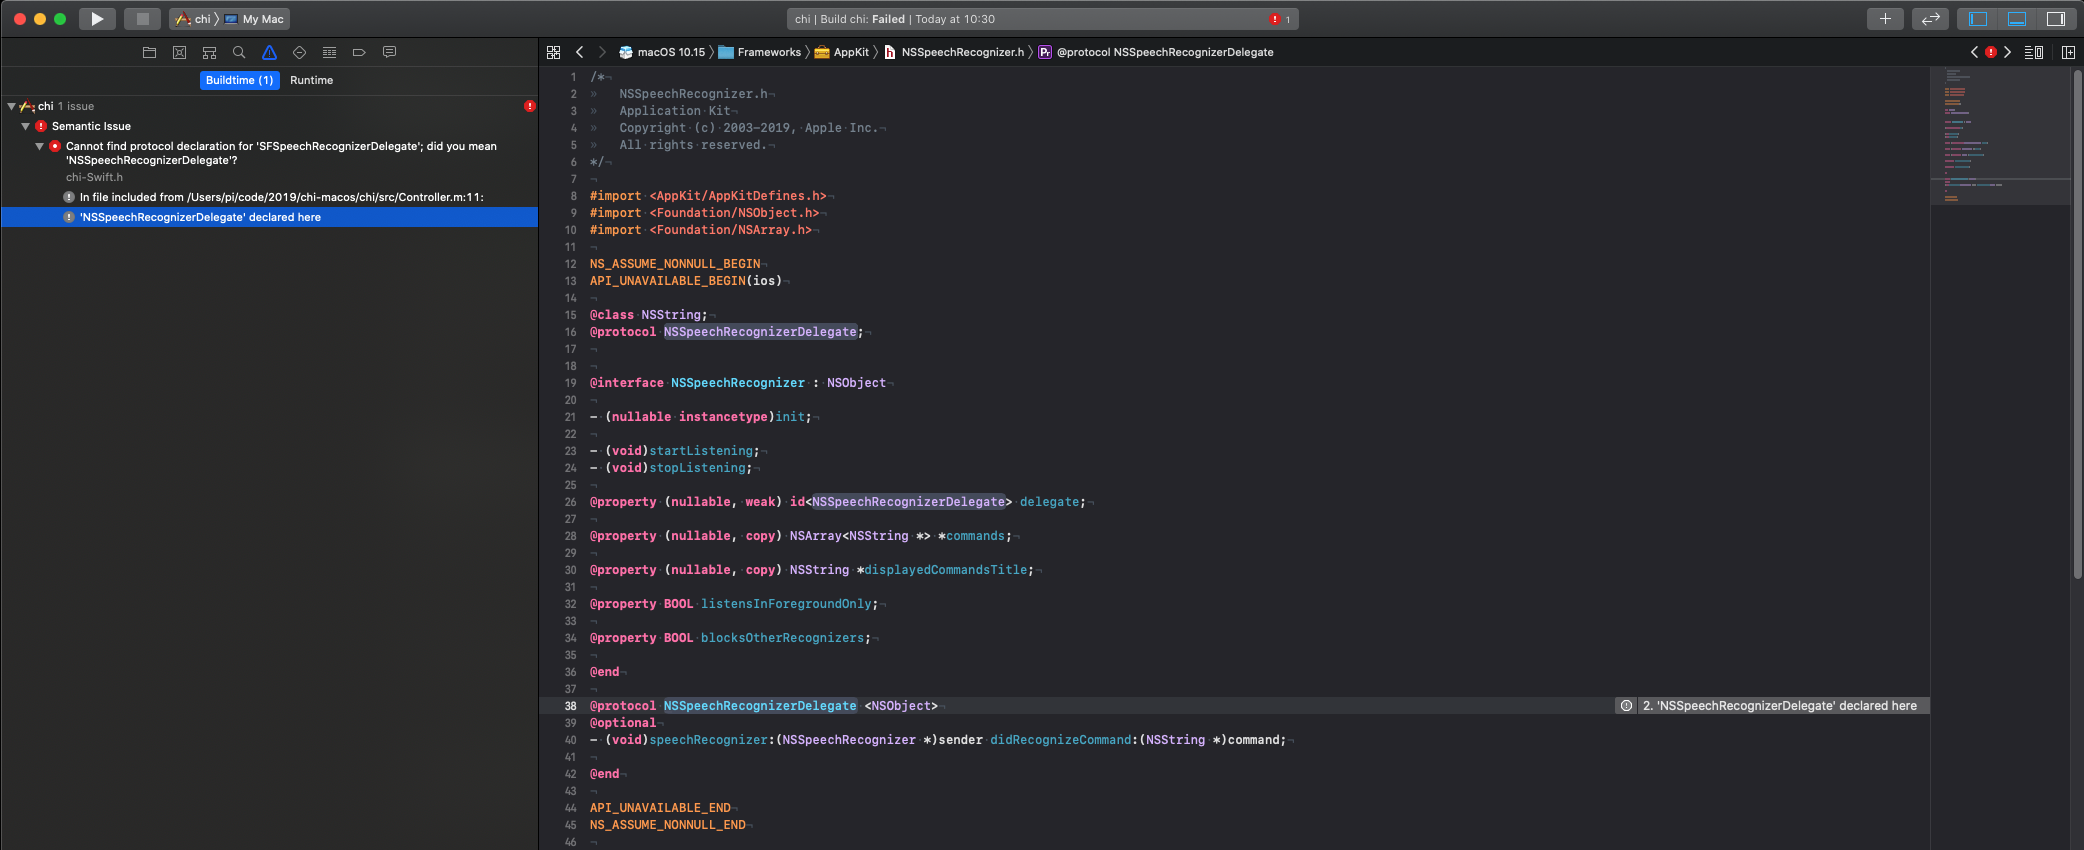Collapse the Semantic Issue group
Image resolution: width=2084 pixels, height=850 pixels.
tap(25, 126)
